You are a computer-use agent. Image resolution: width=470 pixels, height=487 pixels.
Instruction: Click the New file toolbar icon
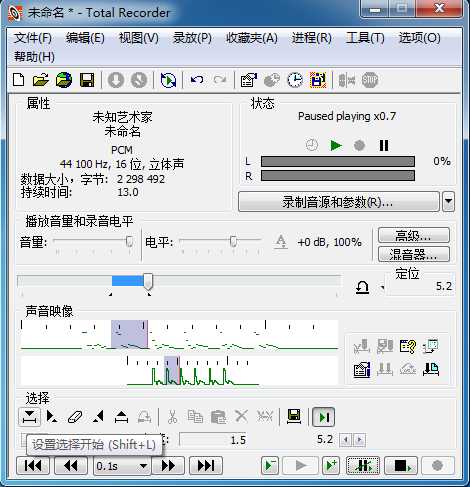tap(19, 80)
